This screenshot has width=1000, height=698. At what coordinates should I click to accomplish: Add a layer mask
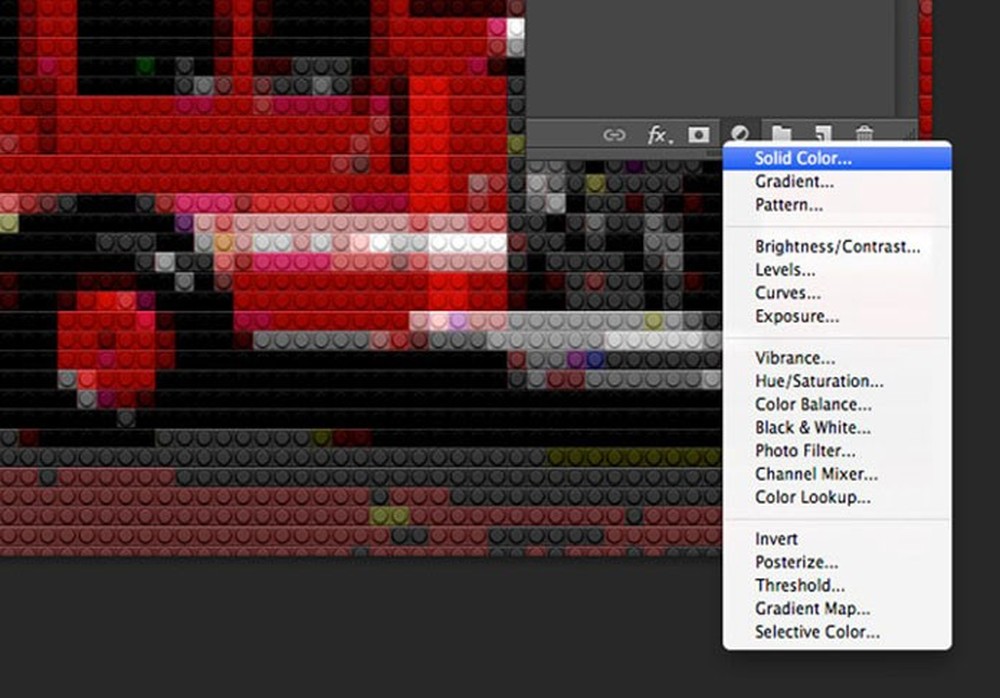tap(699, 133)
